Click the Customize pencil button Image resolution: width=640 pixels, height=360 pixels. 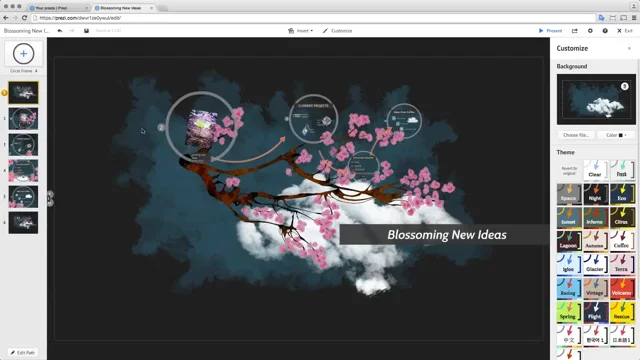click(x=337, y=31)
